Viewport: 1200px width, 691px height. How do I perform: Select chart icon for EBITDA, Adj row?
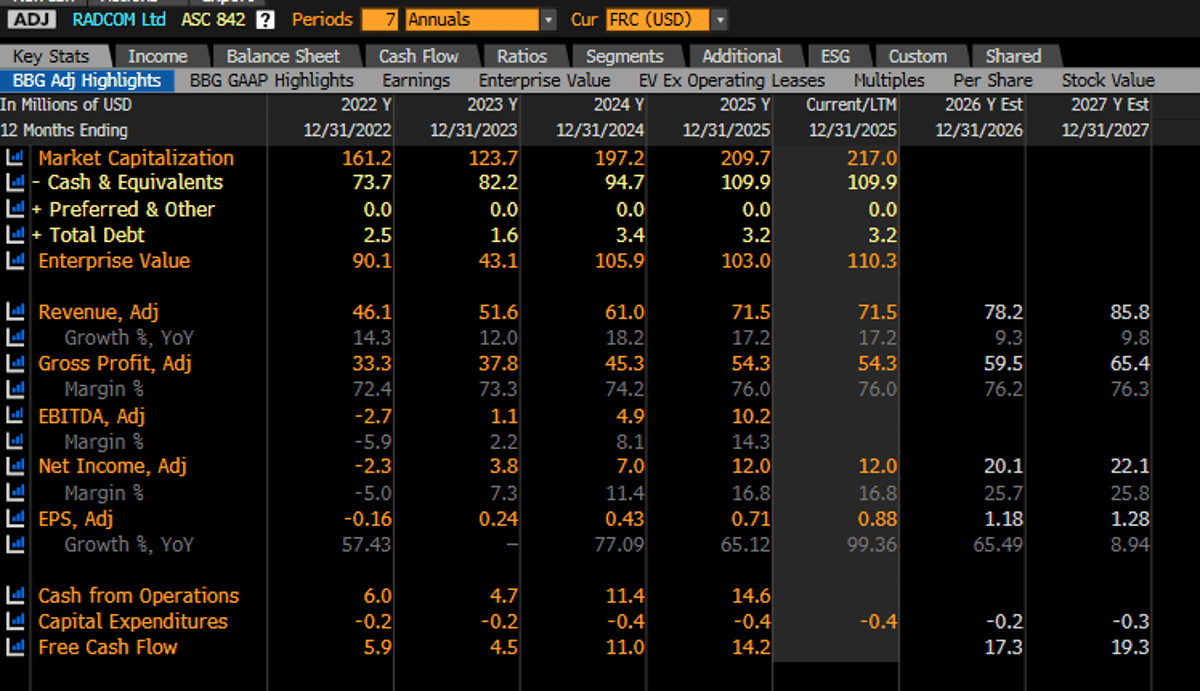click(15, 416)
